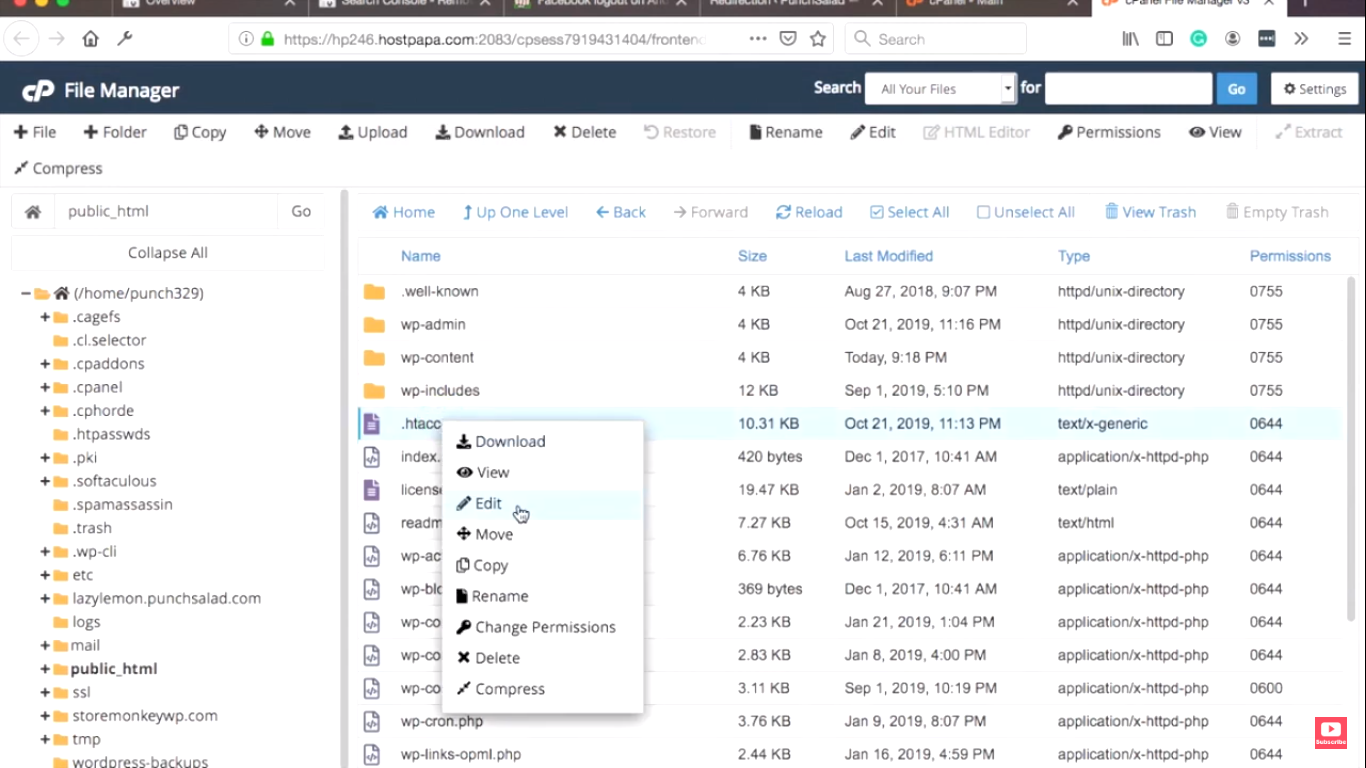Viewport: 1366px width, 768px height.
Task: Click the path Go button
Action: tap(301, 212)
